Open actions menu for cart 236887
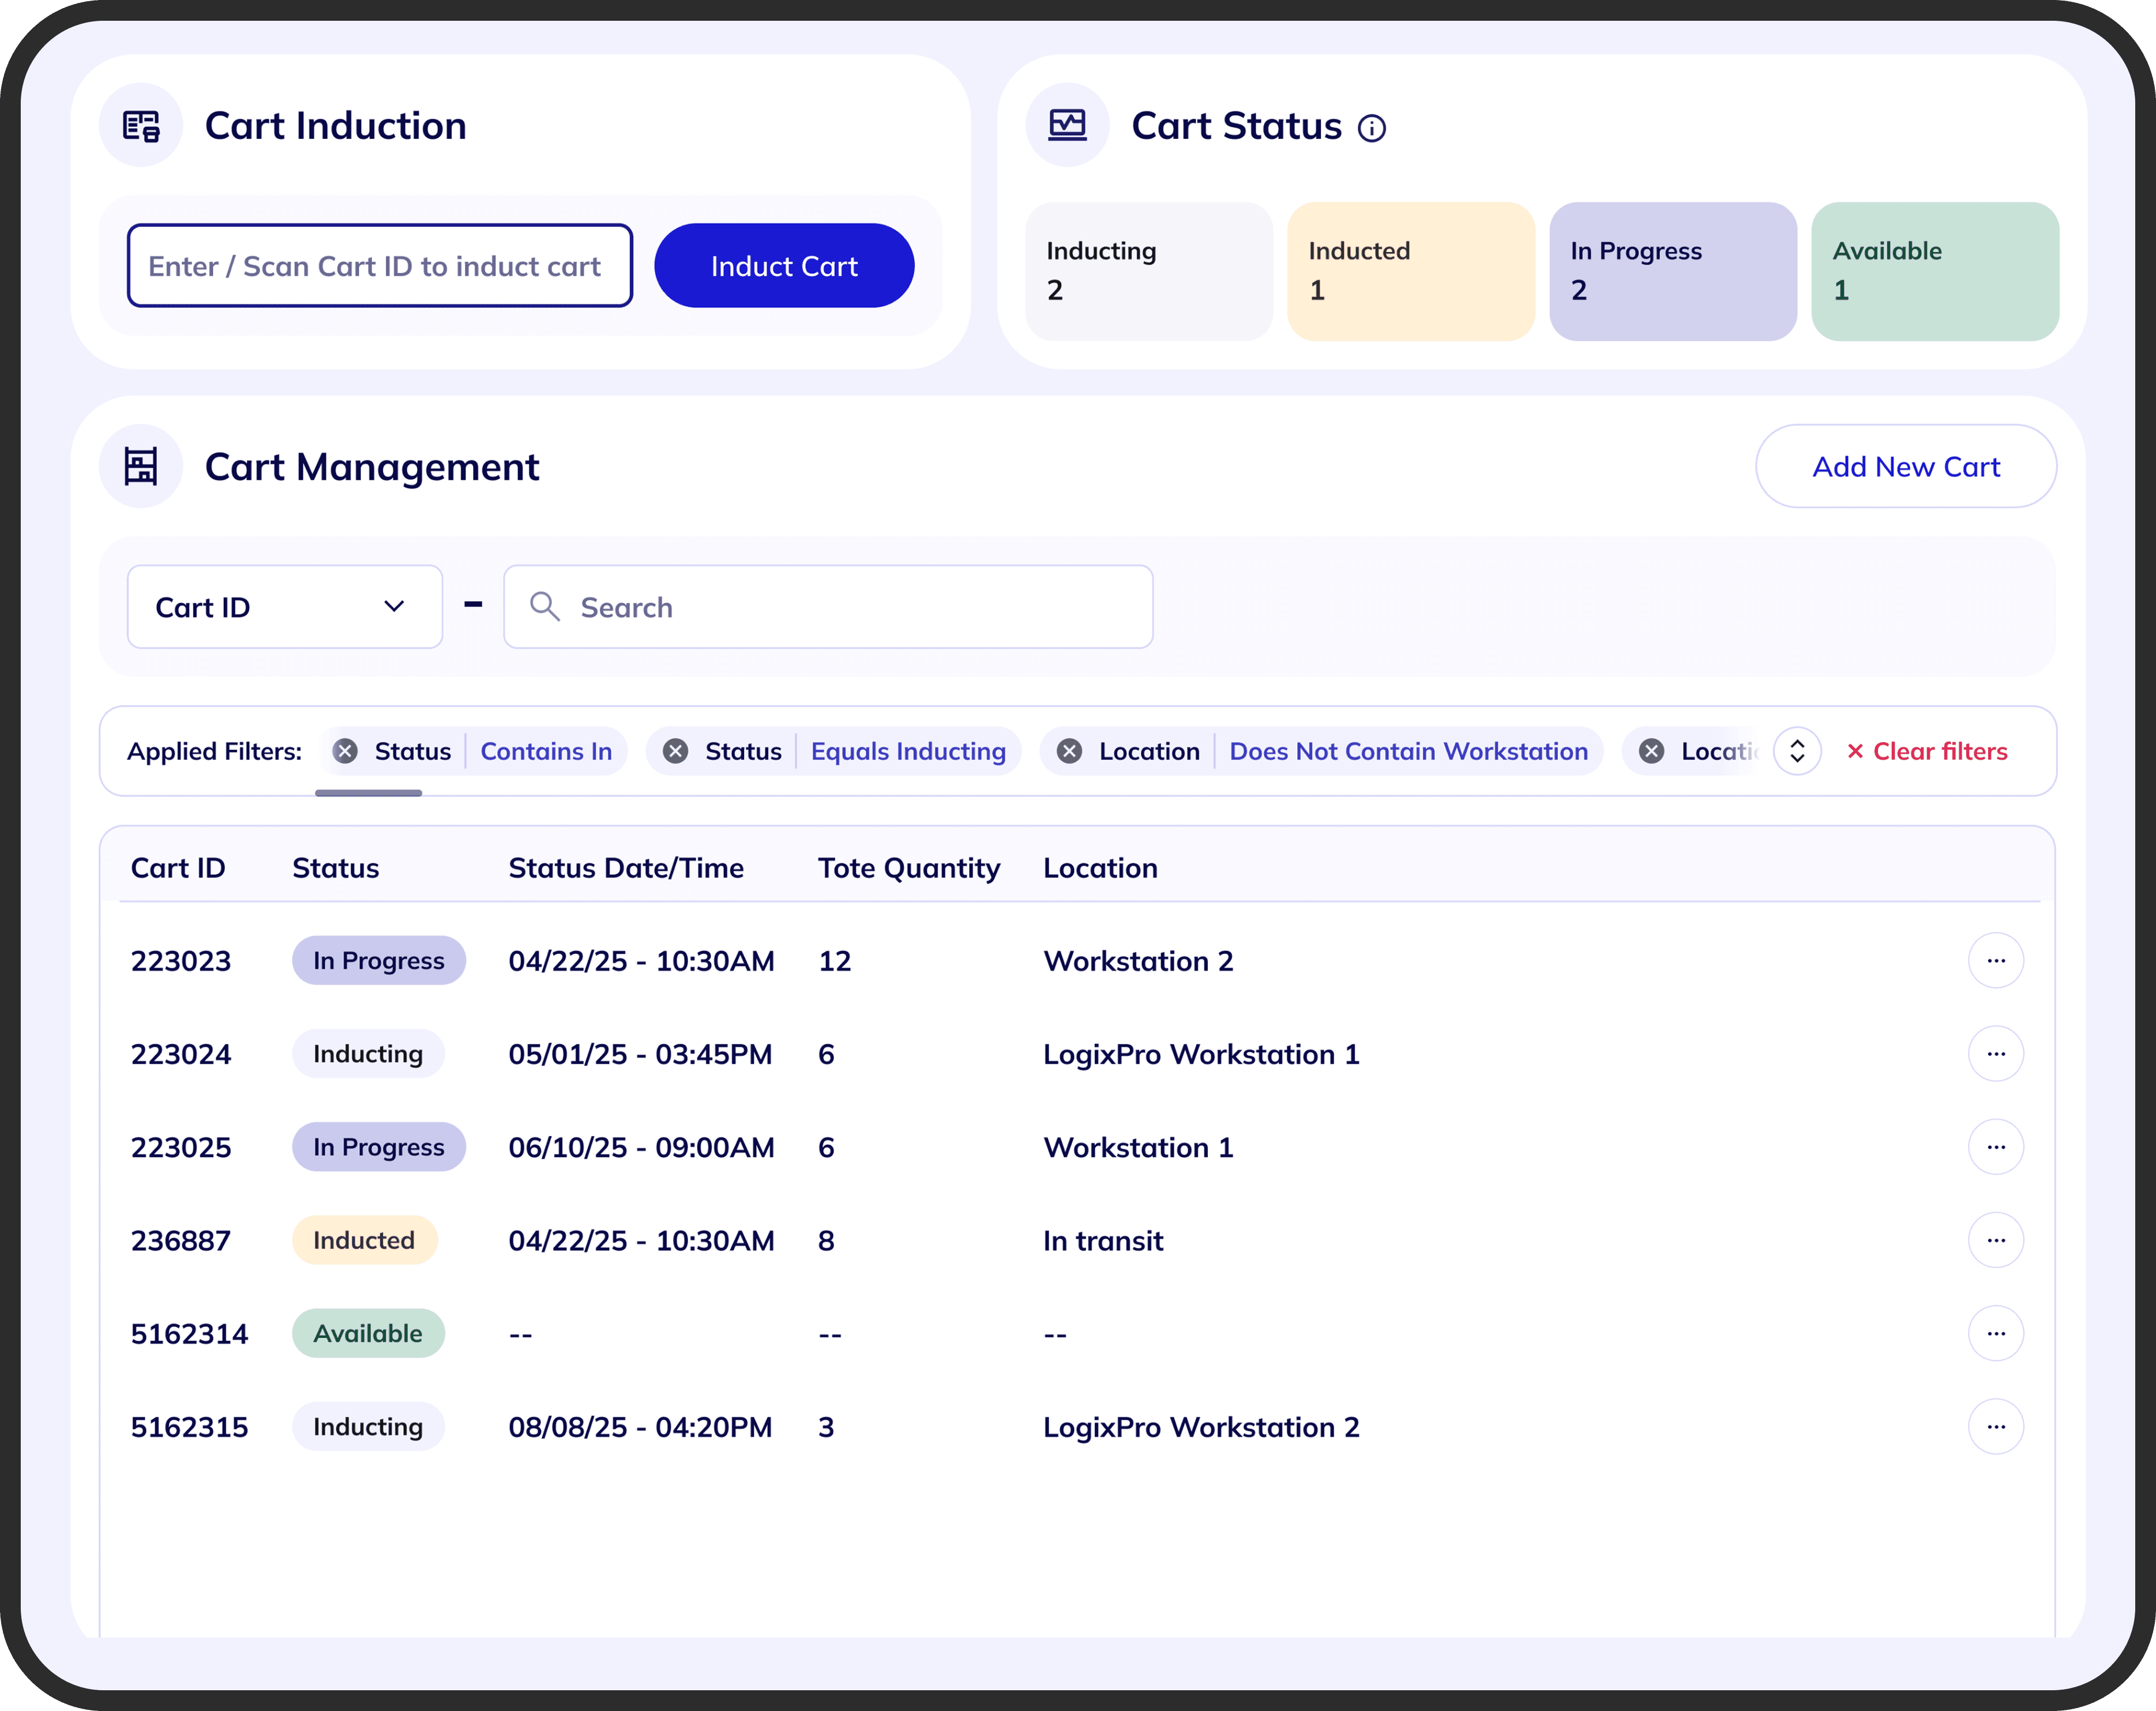The image size is (2156, 1711). (x=1995, y=1240)
